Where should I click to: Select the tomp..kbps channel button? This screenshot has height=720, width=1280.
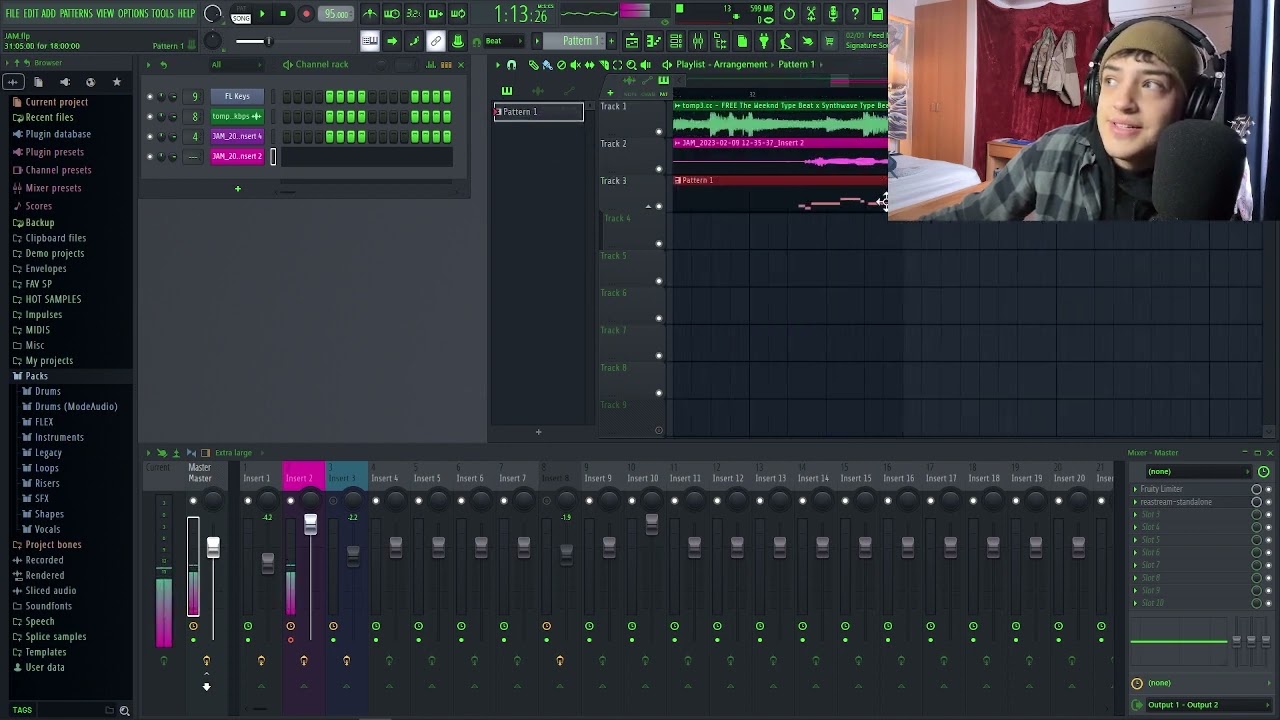pos(237,116)
